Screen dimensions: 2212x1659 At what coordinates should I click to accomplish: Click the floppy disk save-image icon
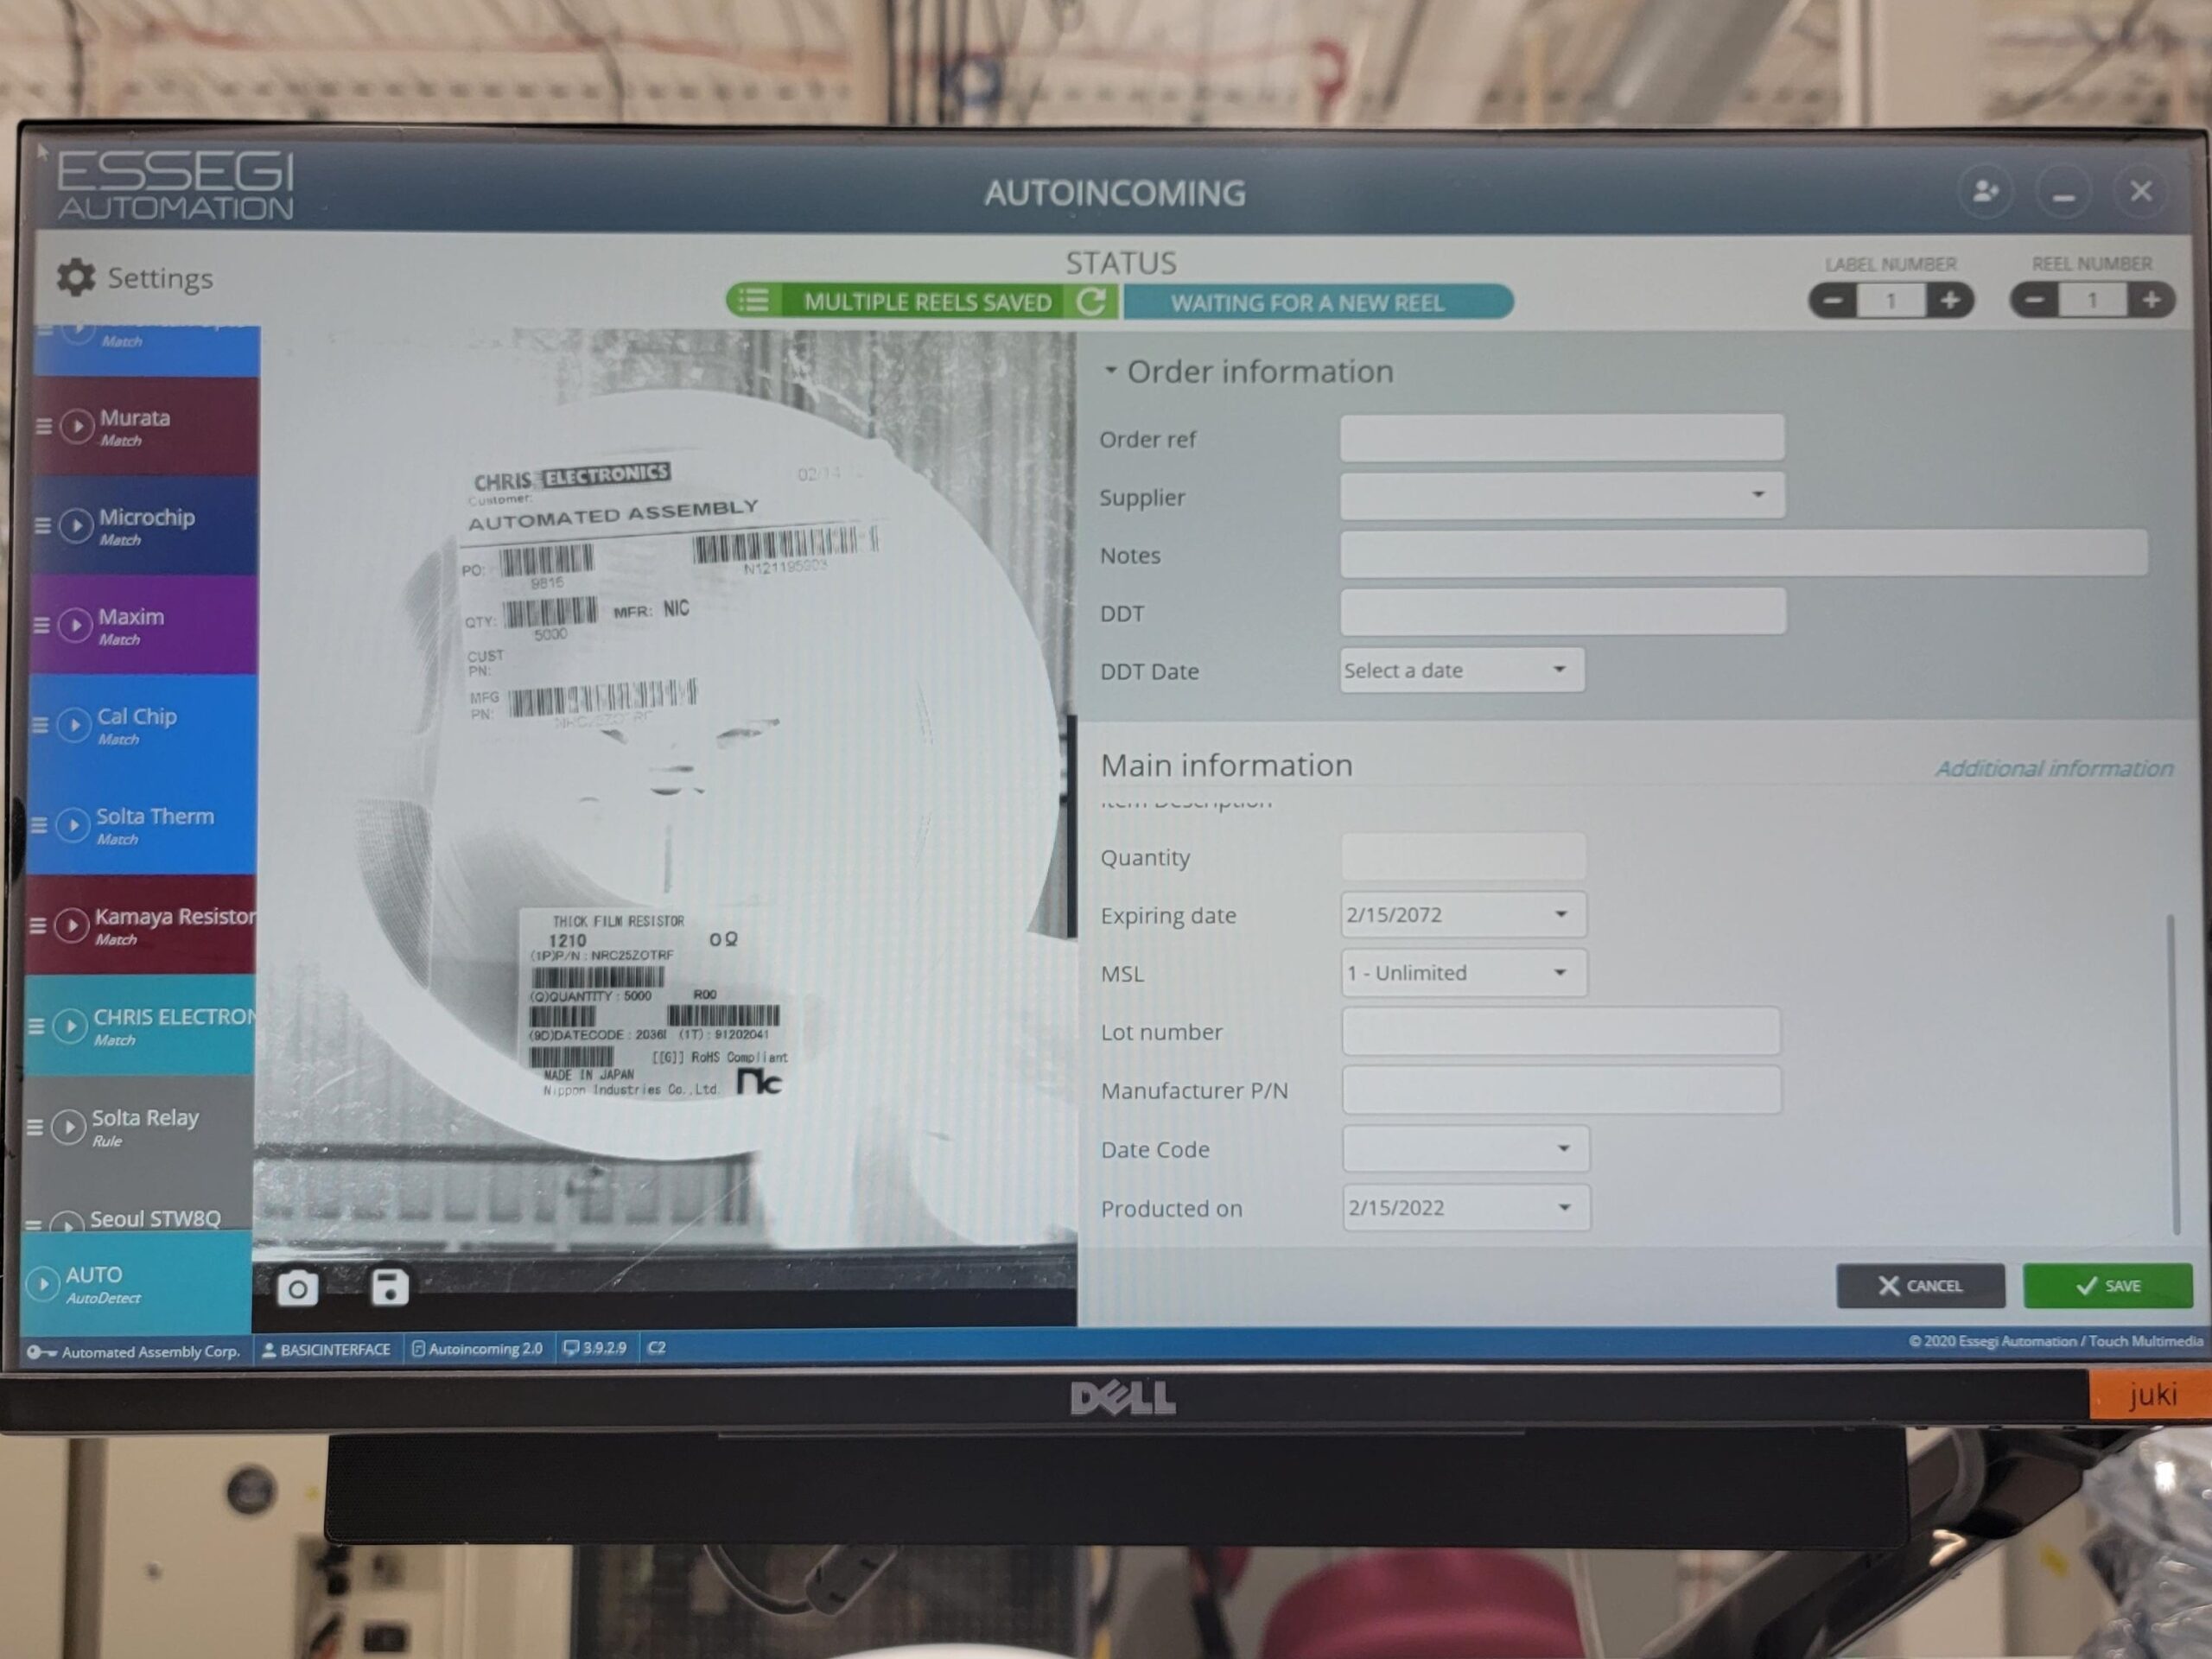pos(389,1287)
